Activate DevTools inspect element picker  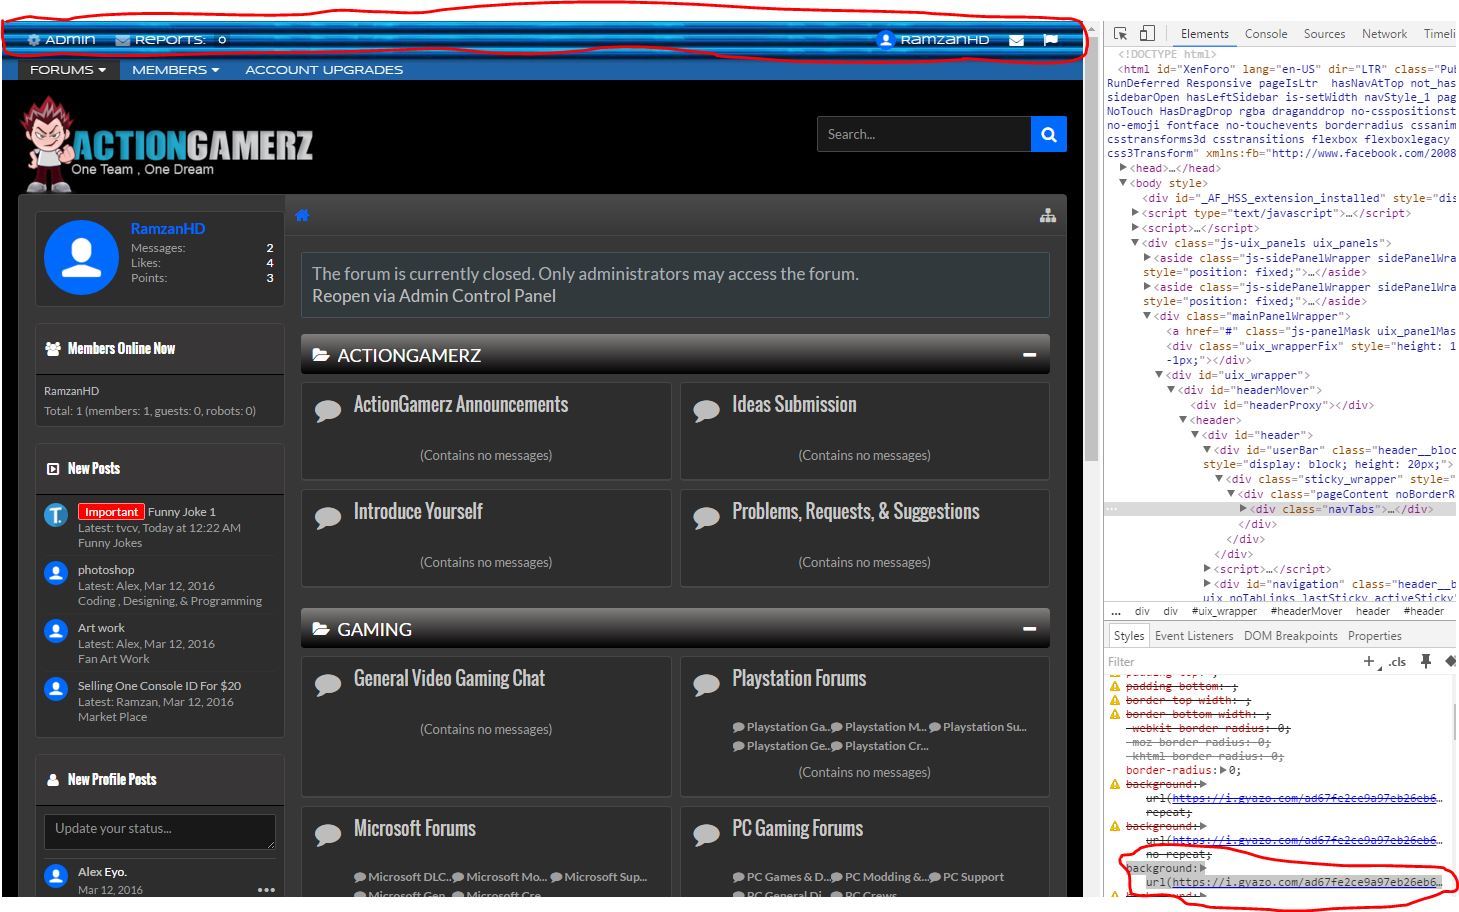coord(1120,34)
